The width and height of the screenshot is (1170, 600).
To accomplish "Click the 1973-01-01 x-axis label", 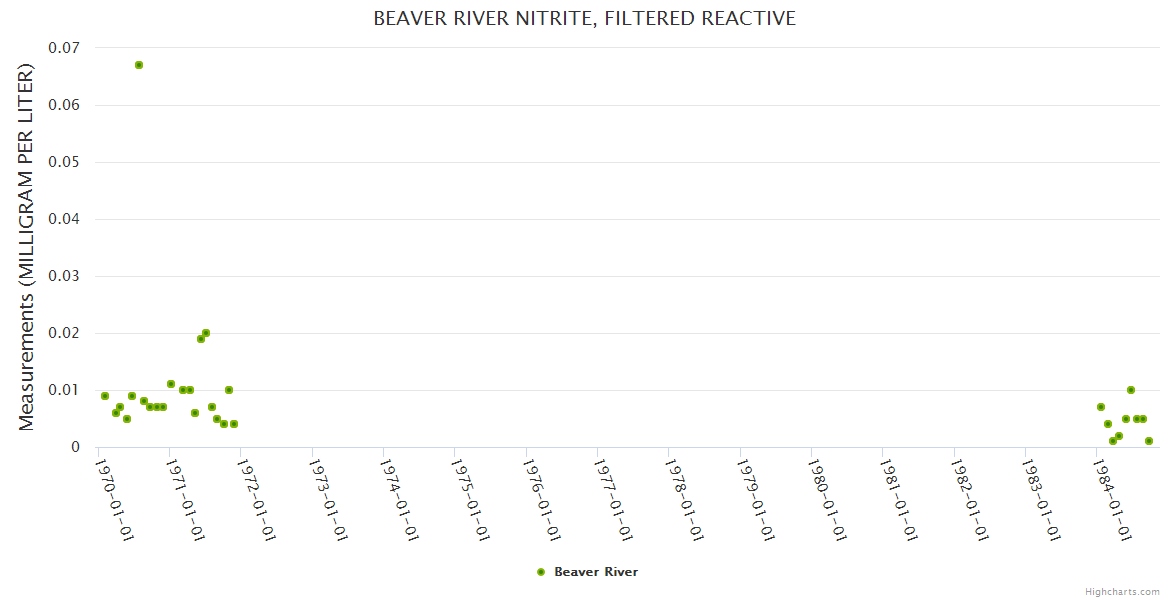I will pos(329,500).
